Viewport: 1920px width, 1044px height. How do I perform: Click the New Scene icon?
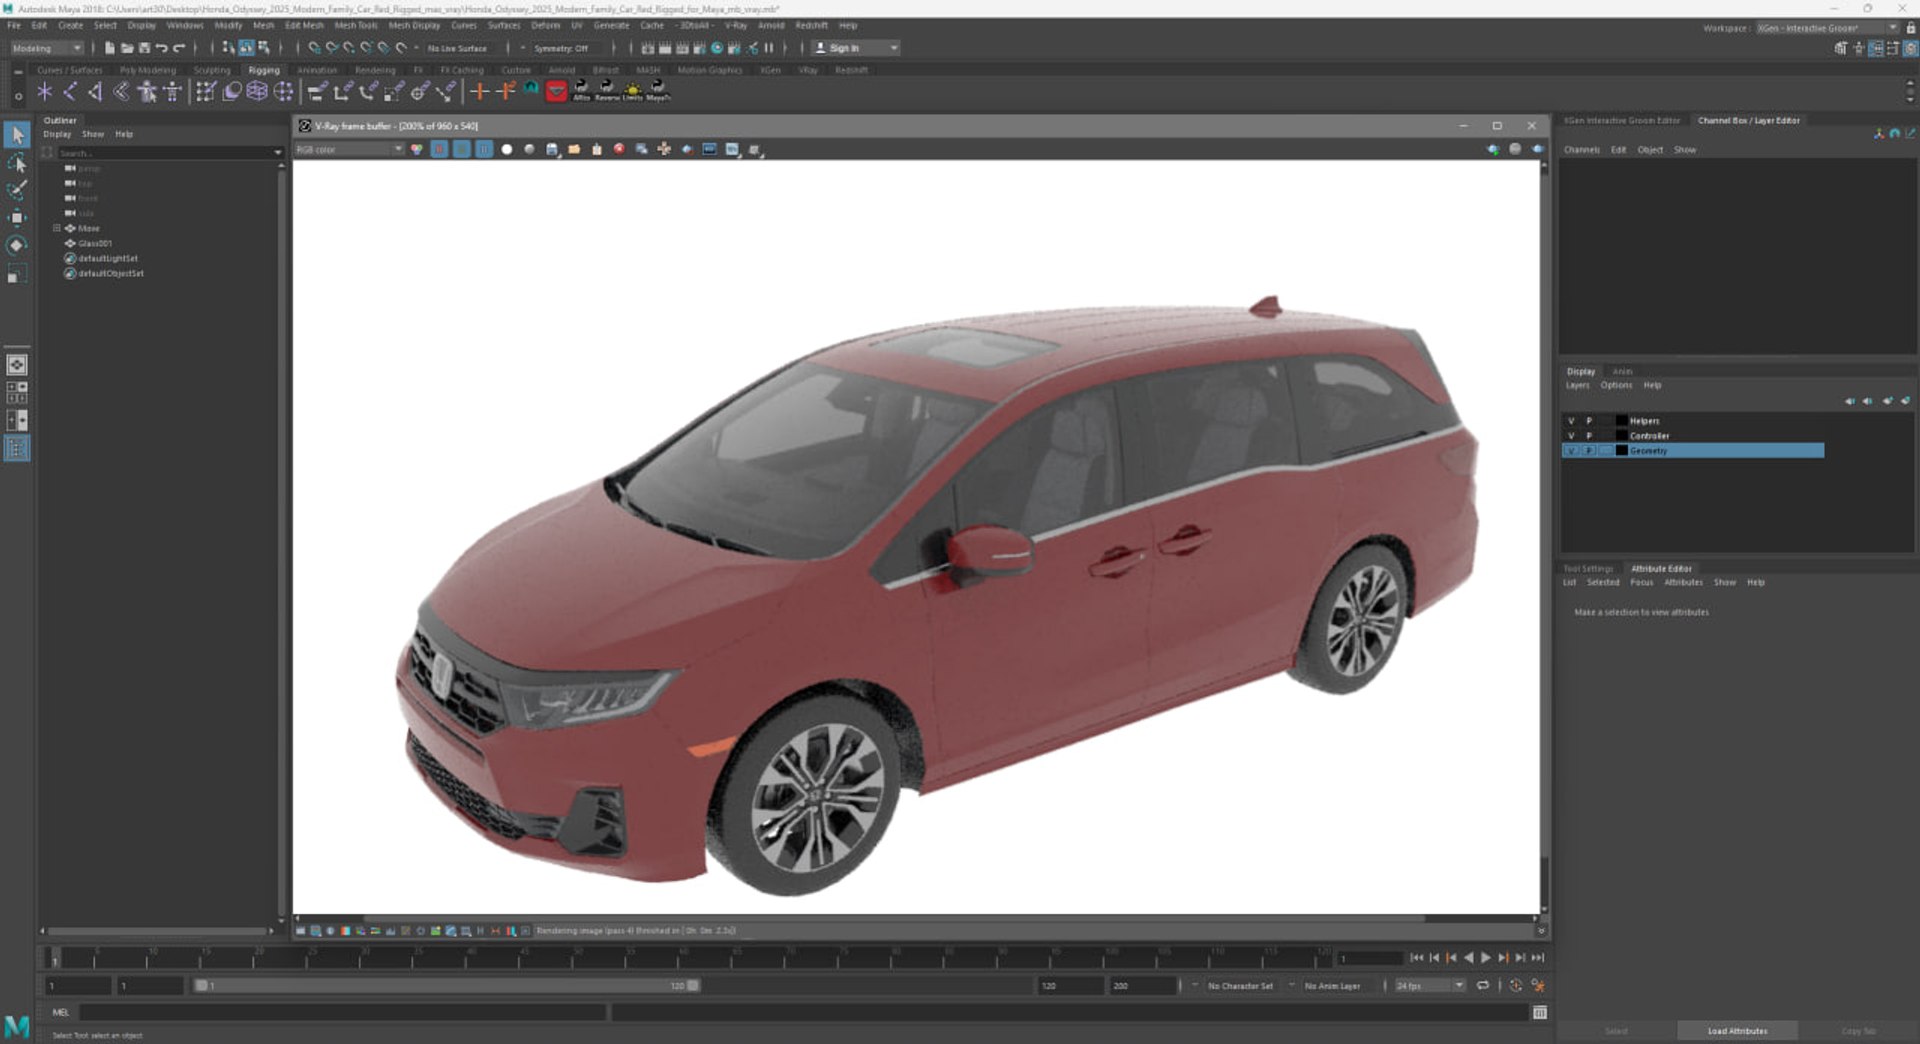(x=109, y=48)
